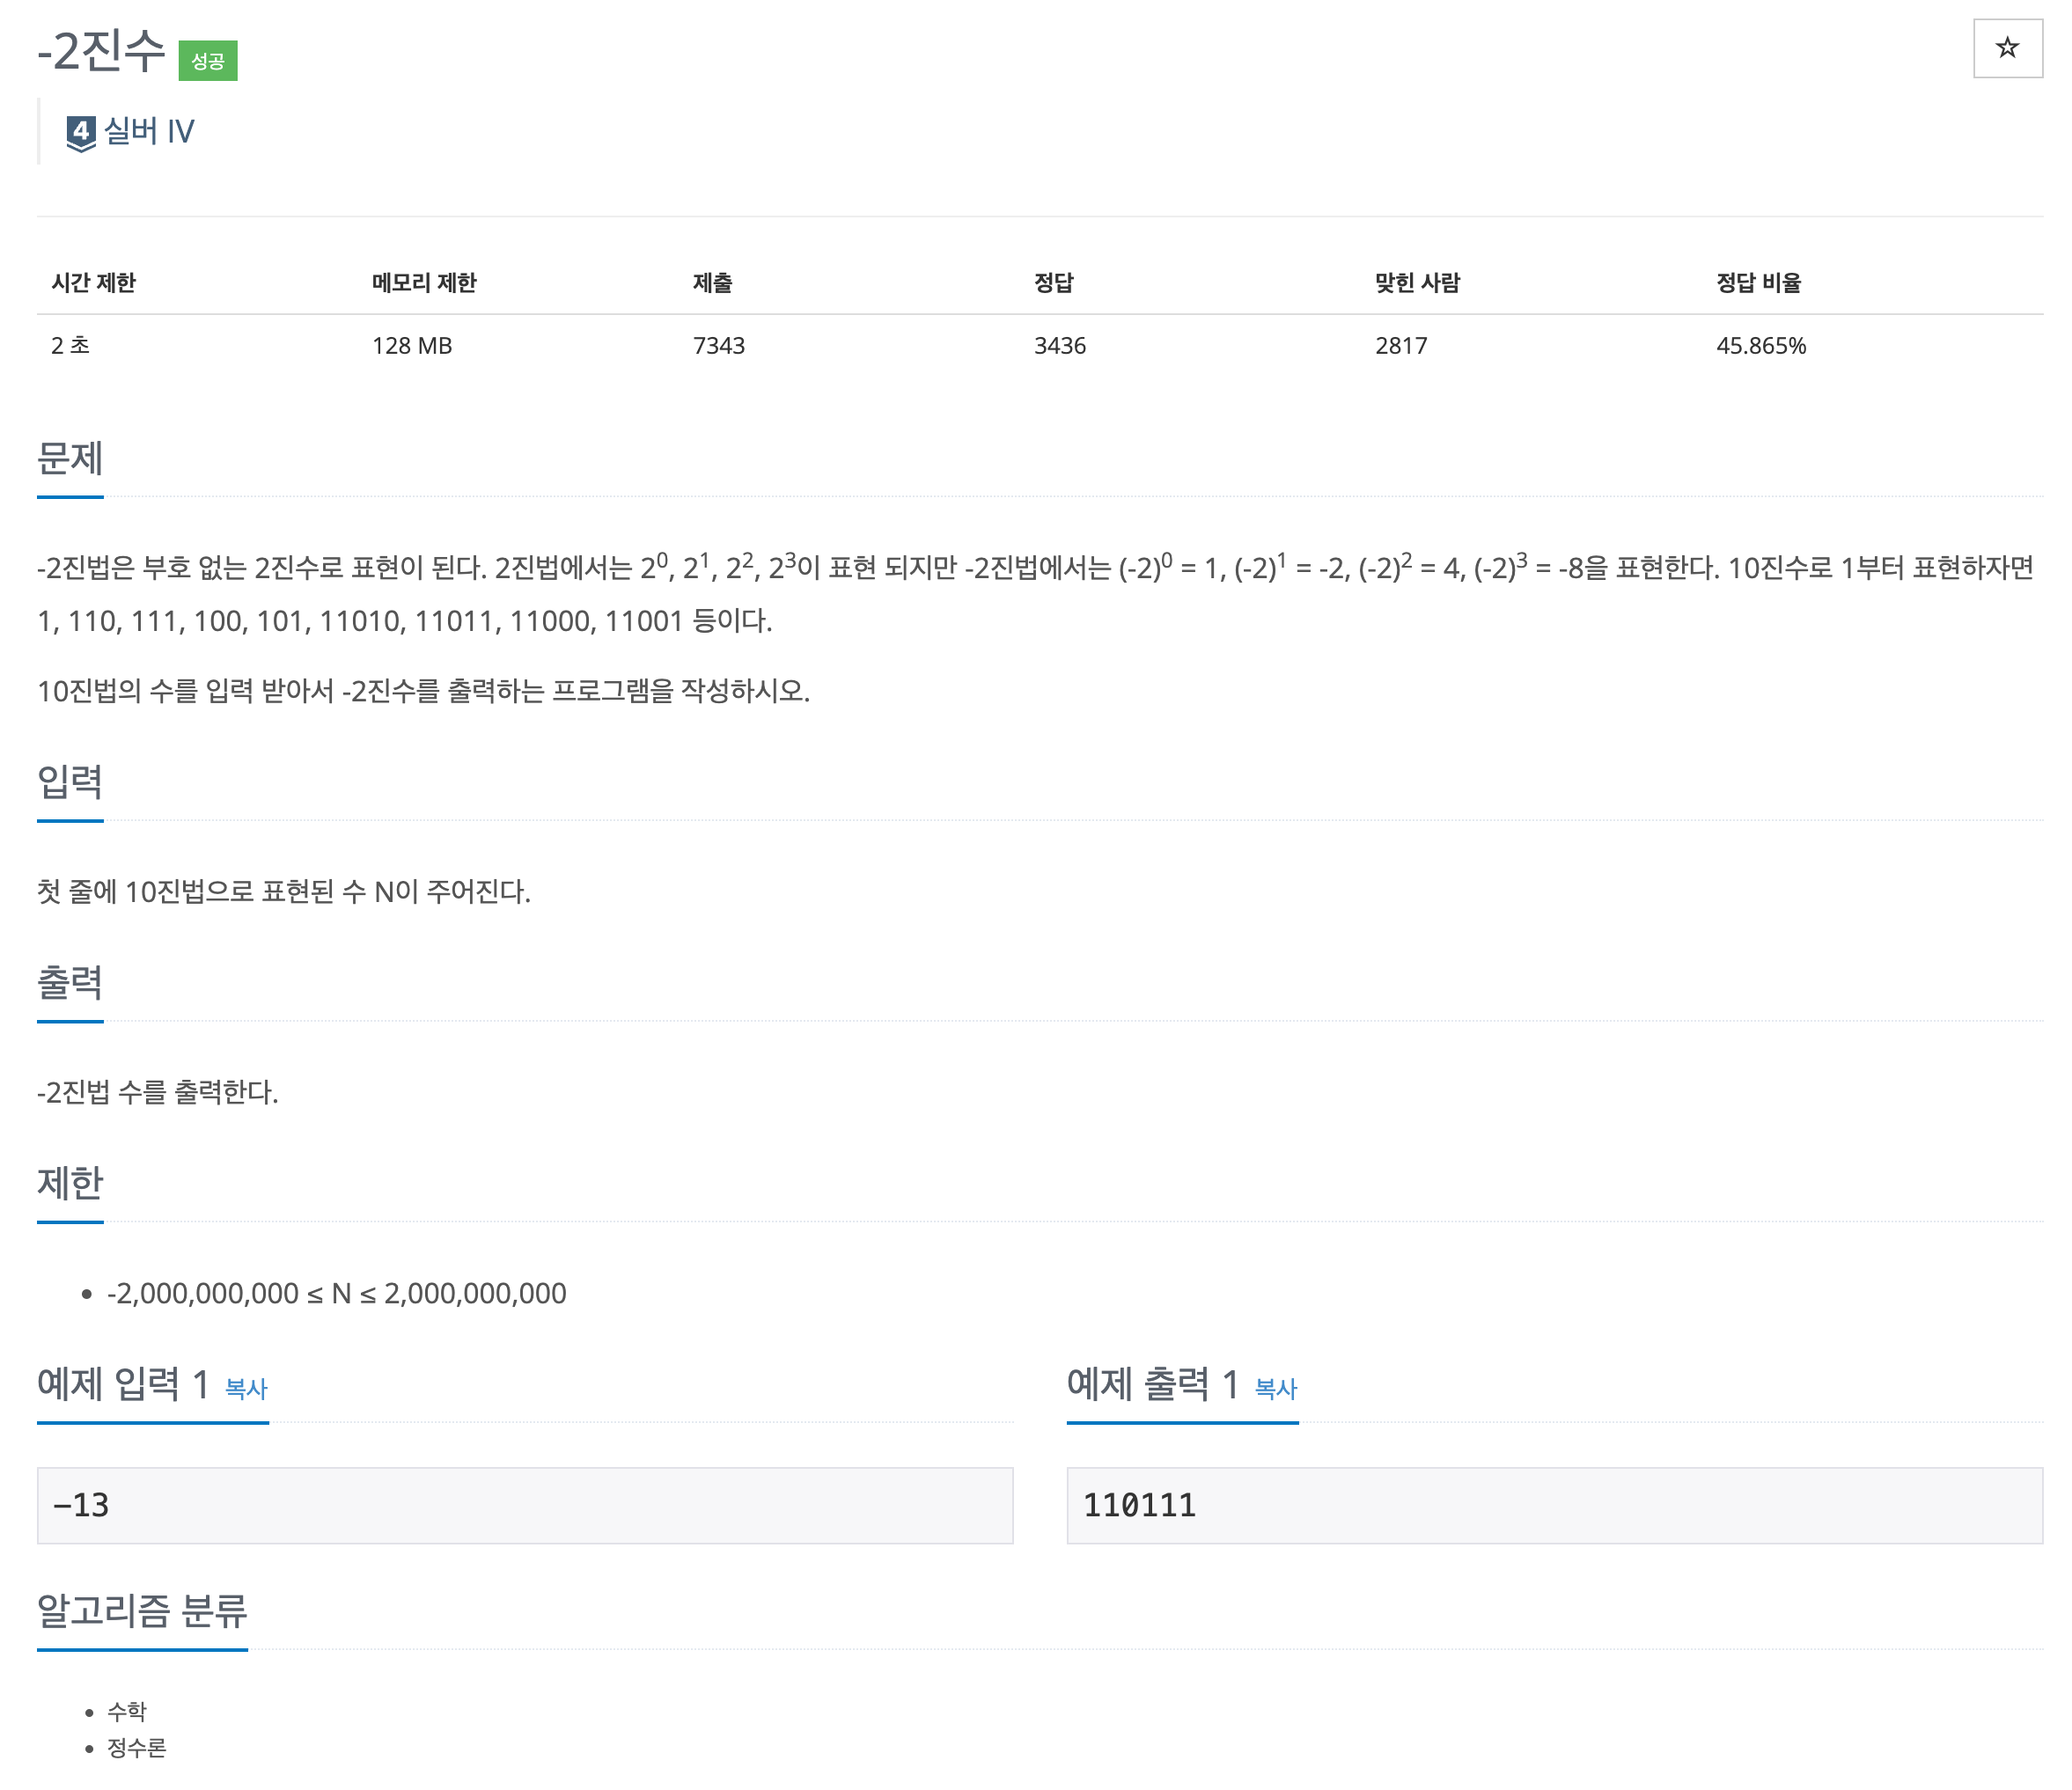Click the Silver IV tier badge icon

pos(81,132)
